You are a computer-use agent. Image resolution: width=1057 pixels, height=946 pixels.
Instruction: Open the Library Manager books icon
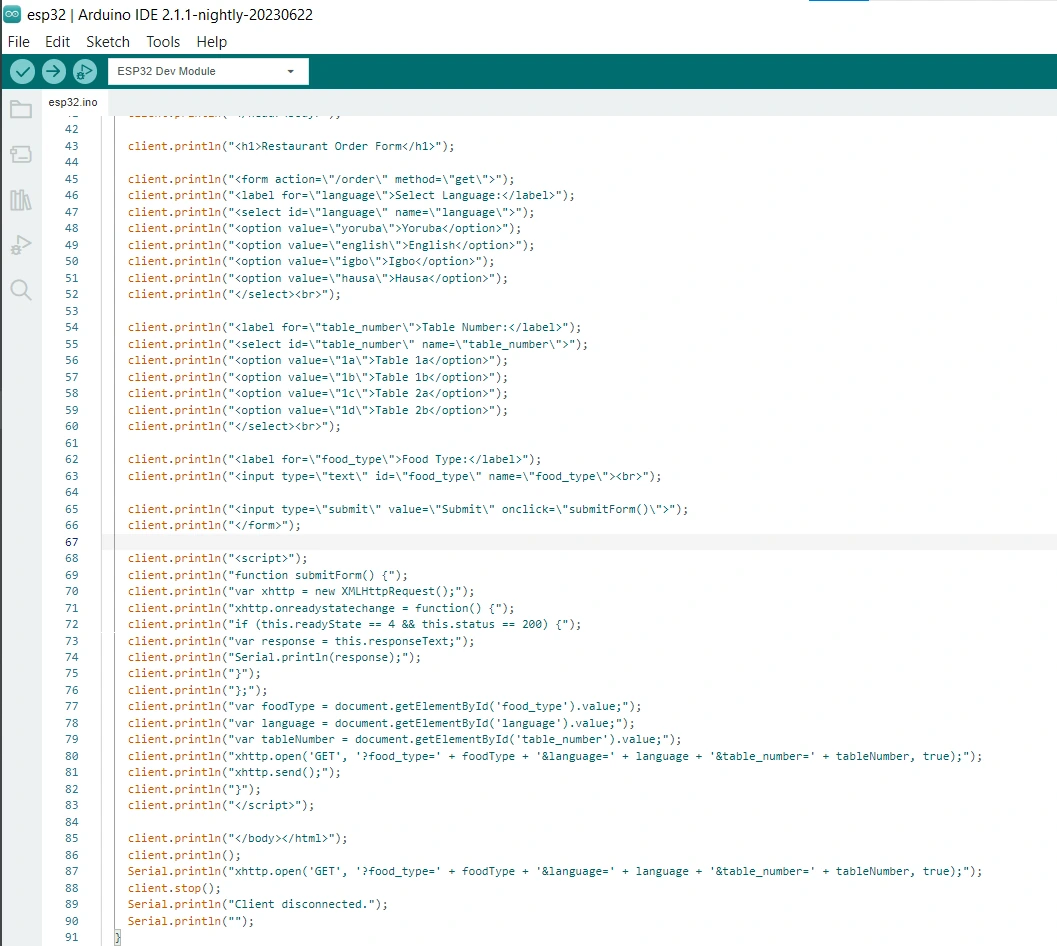[x=21, y=200]
